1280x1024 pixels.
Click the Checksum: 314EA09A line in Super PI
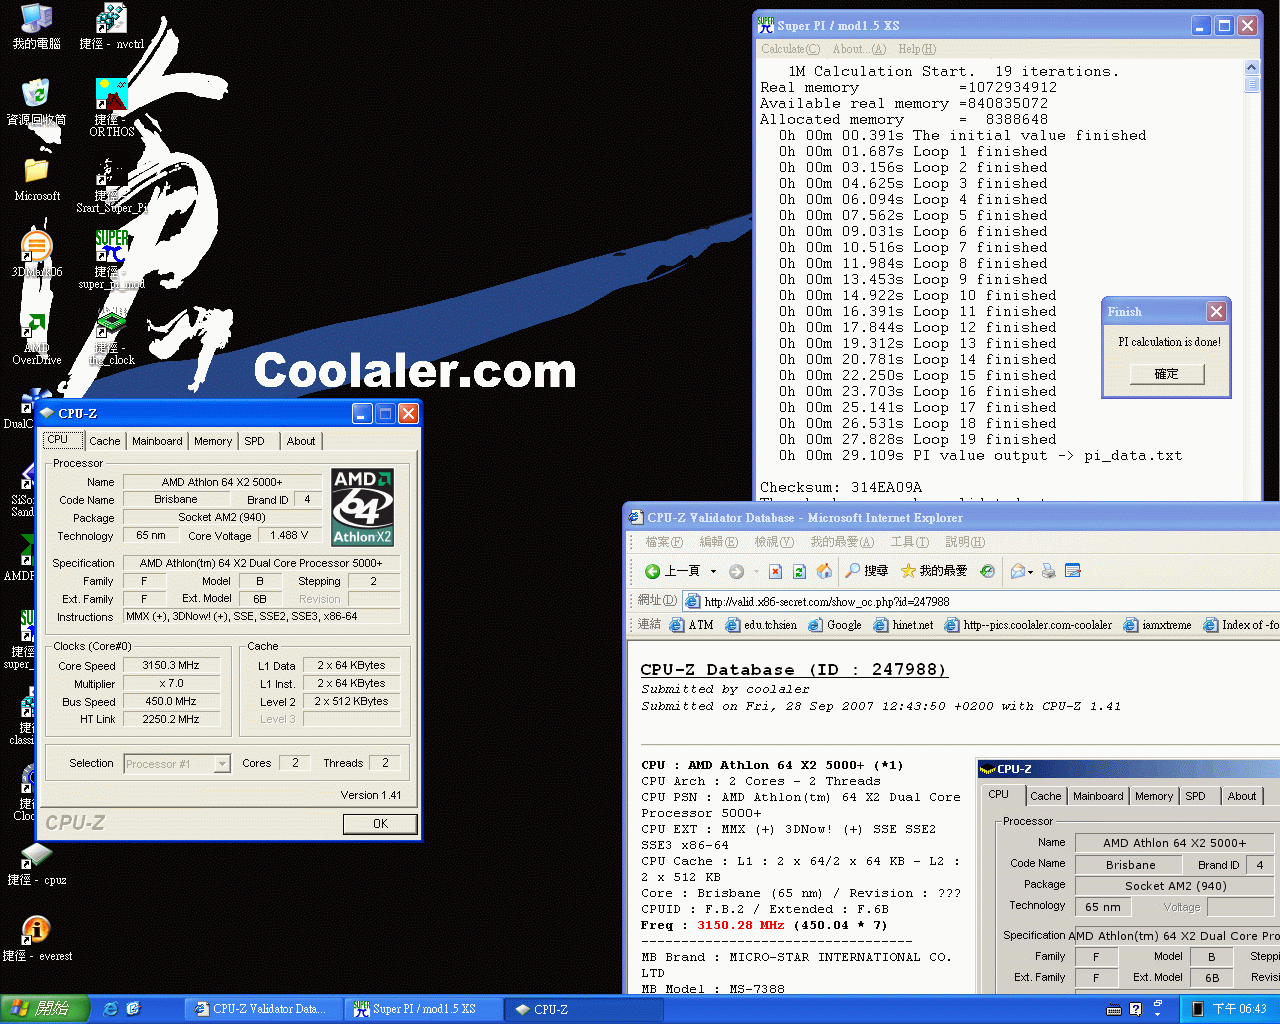pyautogui.click(x=841, y=487)
